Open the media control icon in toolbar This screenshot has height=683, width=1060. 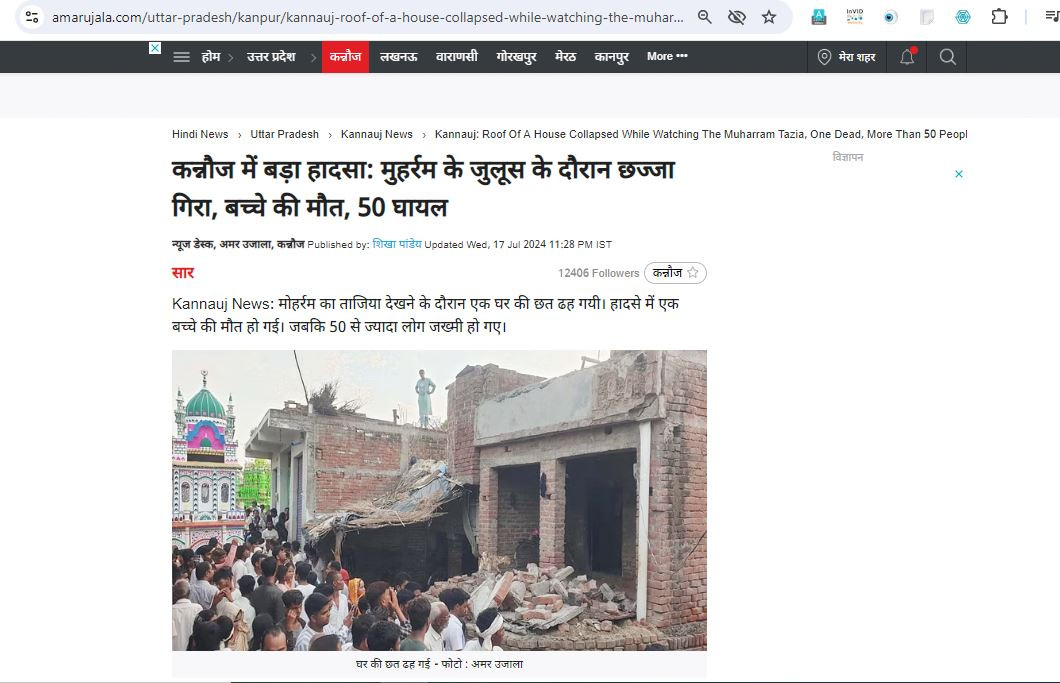point(1052,16)
